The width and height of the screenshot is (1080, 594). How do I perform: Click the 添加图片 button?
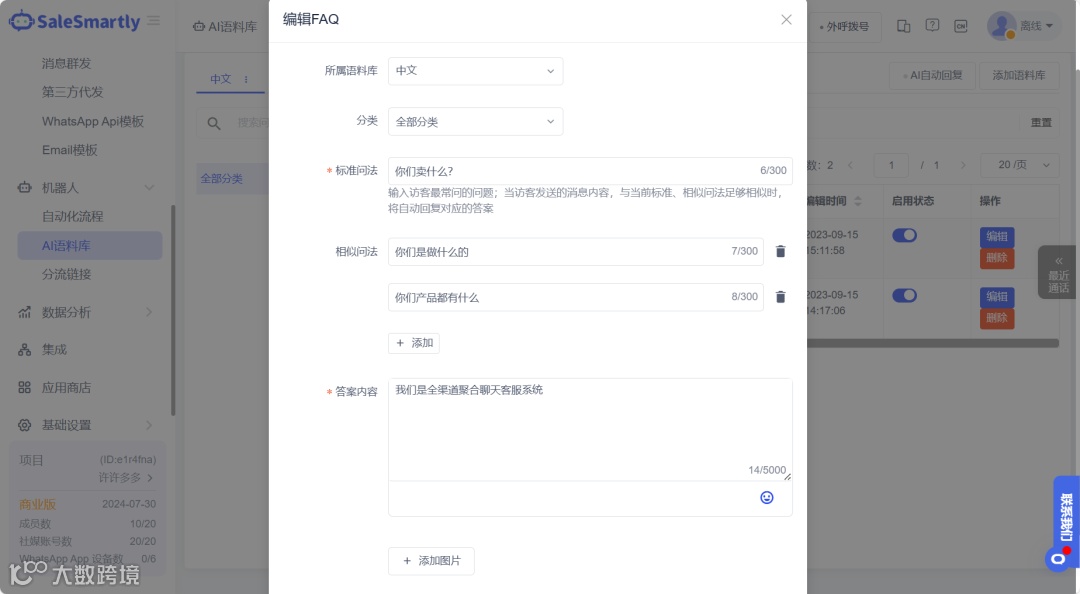(x=431, y=561)
